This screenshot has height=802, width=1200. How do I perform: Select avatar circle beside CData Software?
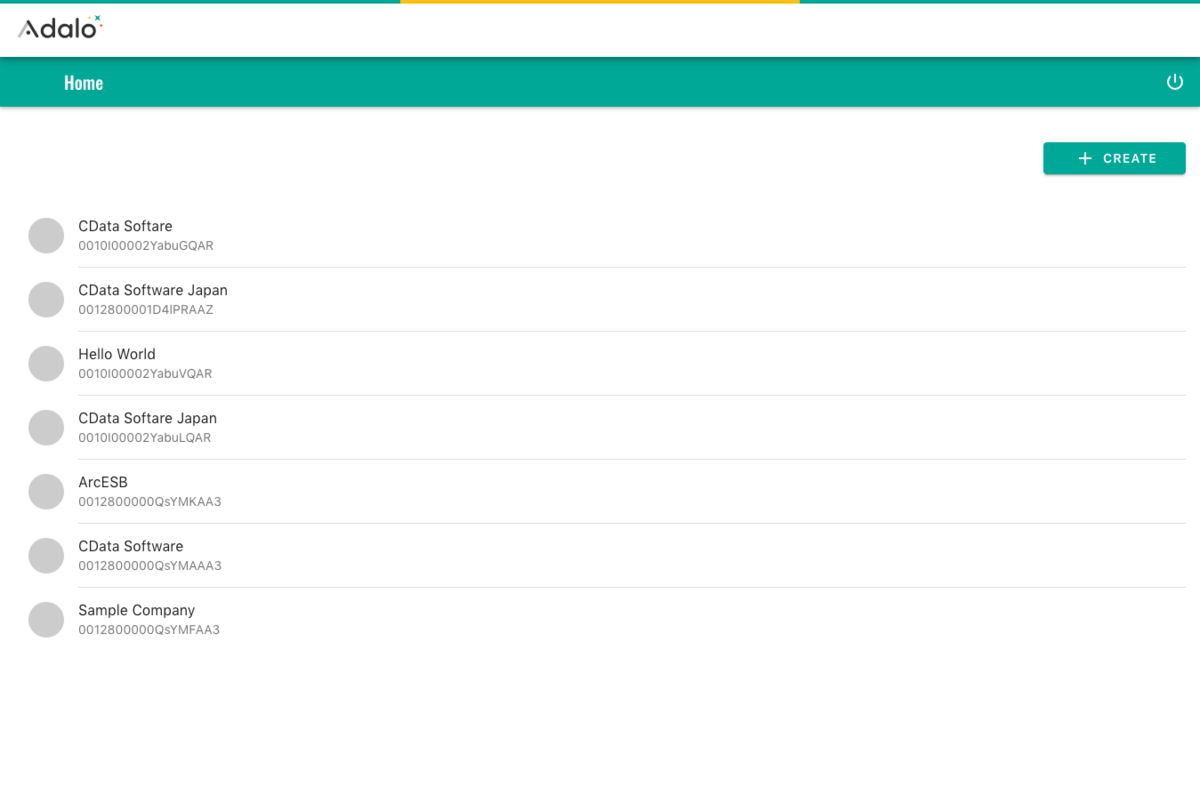coord(46,555)
